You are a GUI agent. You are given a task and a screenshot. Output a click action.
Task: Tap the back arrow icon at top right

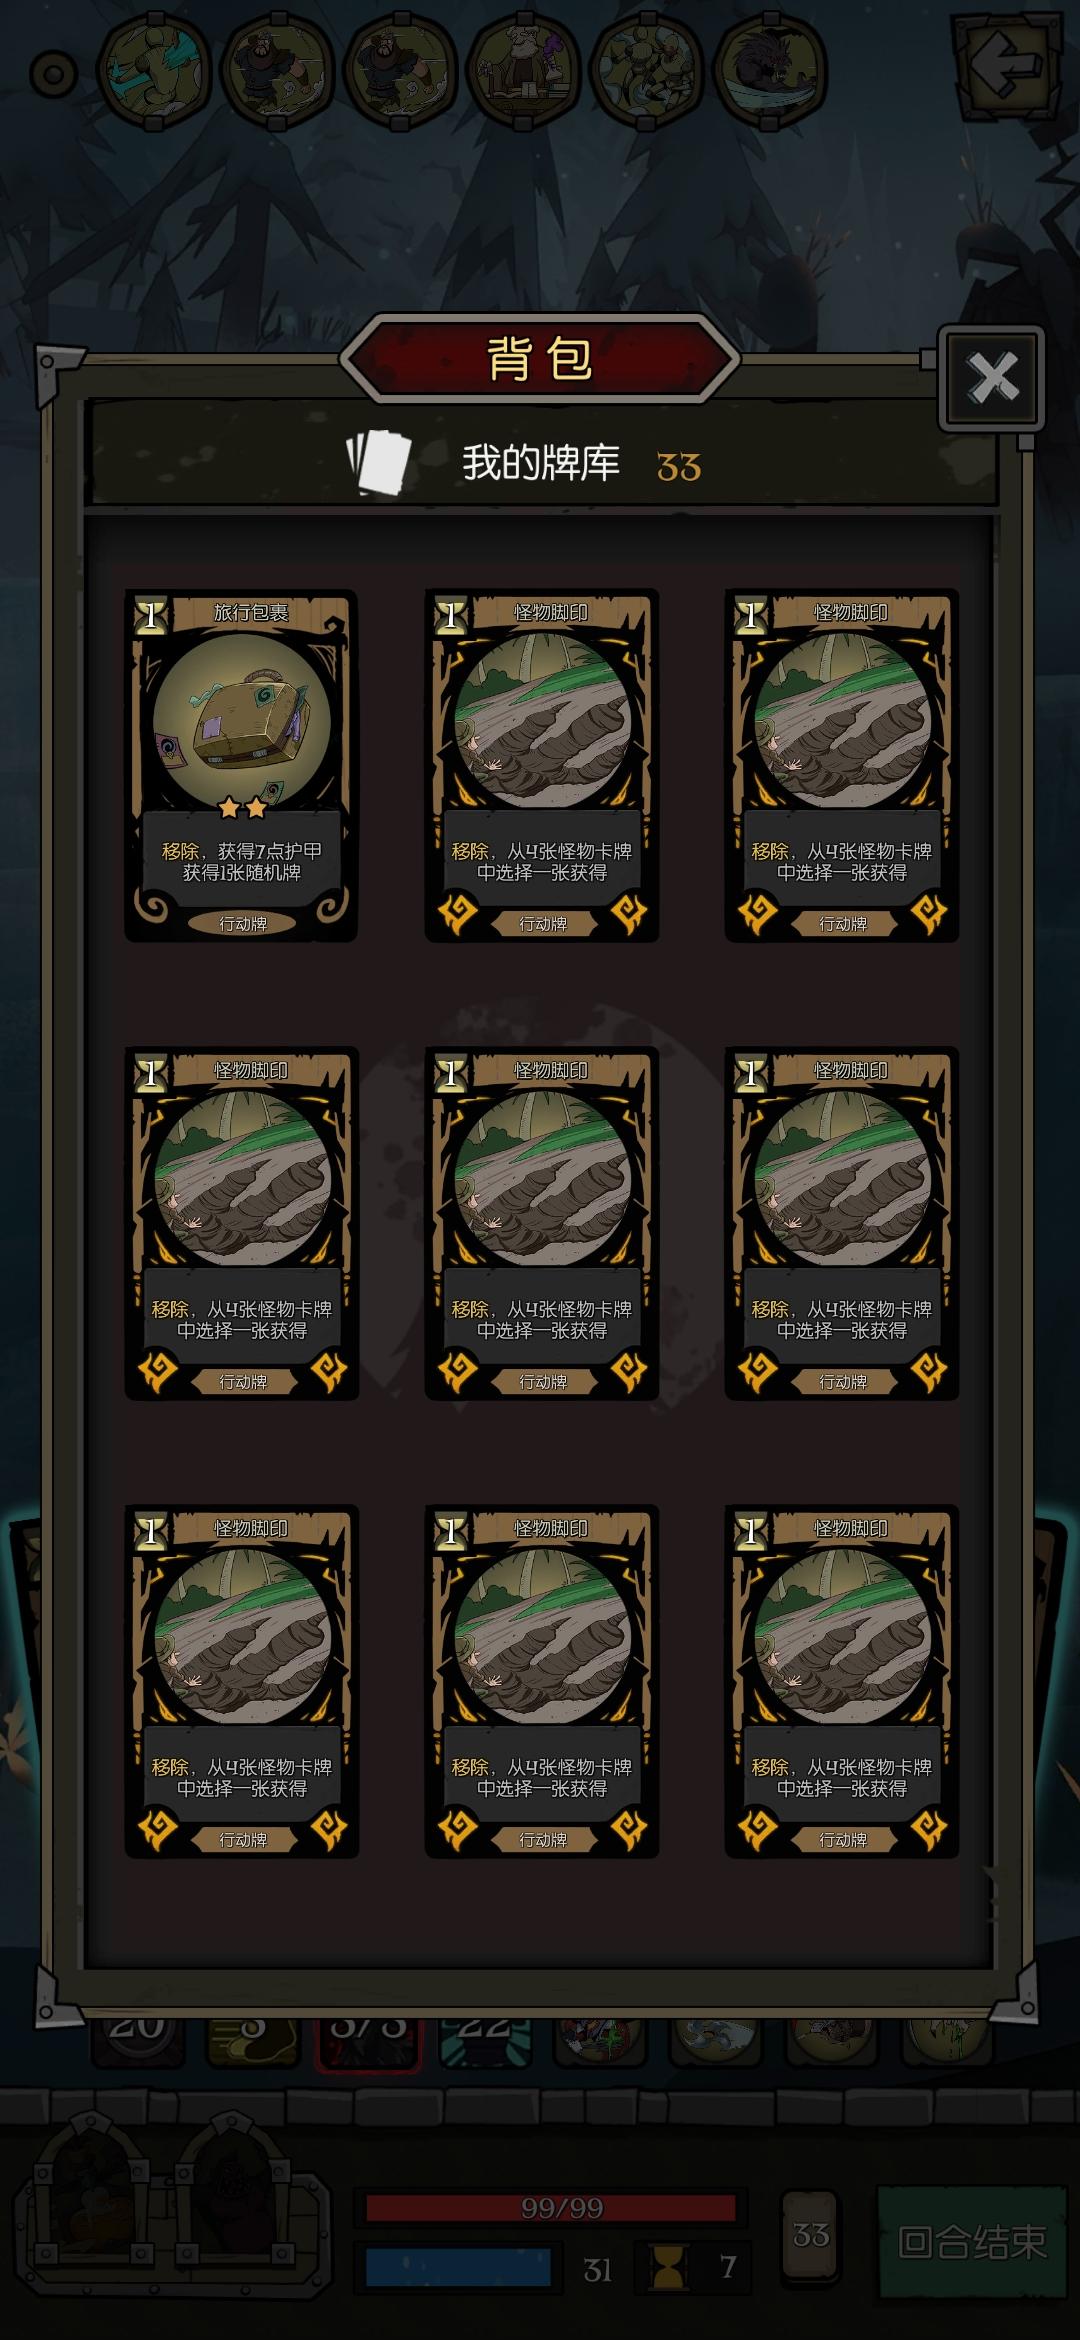[x=1006, y=66]
